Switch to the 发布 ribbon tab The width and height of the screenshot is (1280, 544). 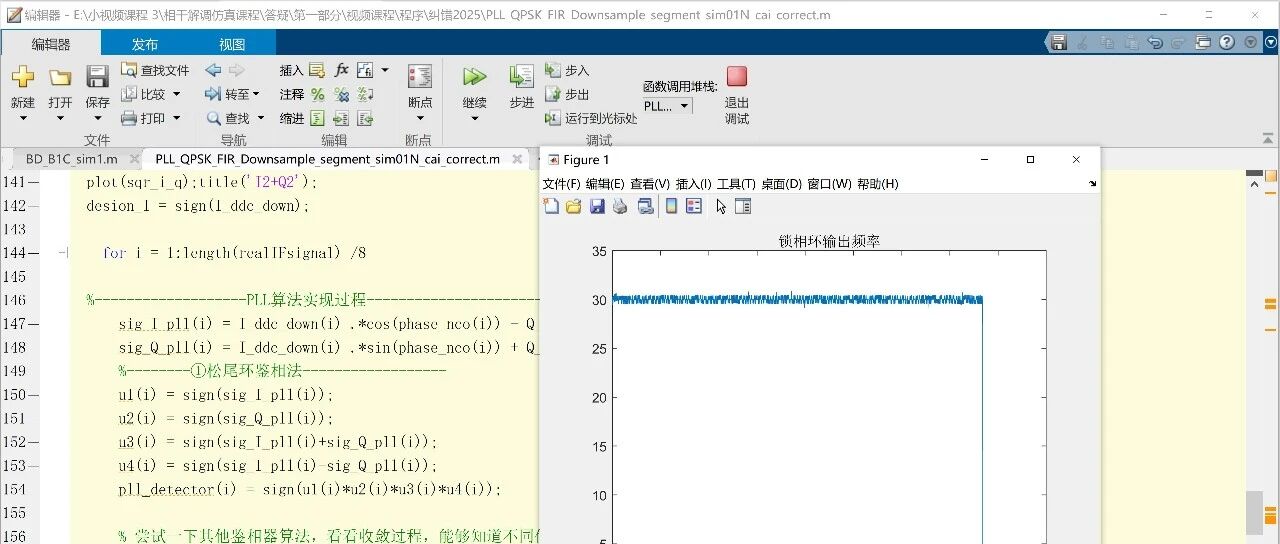pyautogui.click(x=145, y=44)
